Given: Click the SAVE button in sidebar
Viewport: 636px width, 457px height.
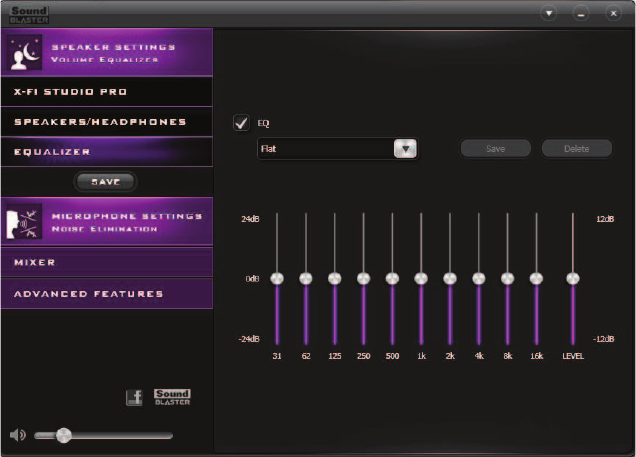Looking at the screenshot, I should tap(105, 182).
